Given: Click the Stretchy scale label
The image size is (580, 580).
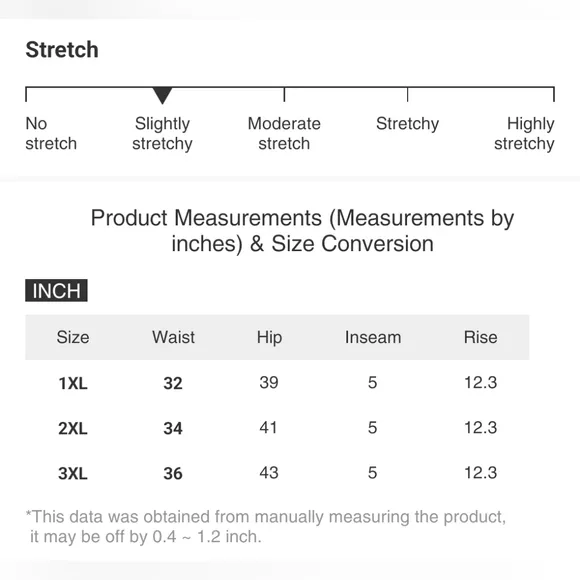Looking at the screenshot, I should 408,124.
